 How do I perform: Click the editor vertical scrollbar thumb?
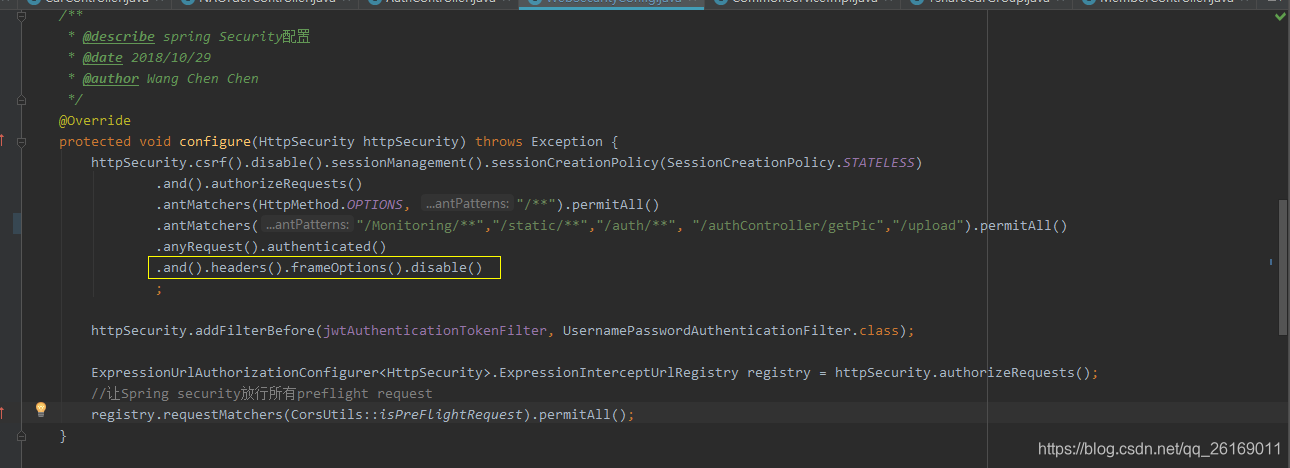1283,267
